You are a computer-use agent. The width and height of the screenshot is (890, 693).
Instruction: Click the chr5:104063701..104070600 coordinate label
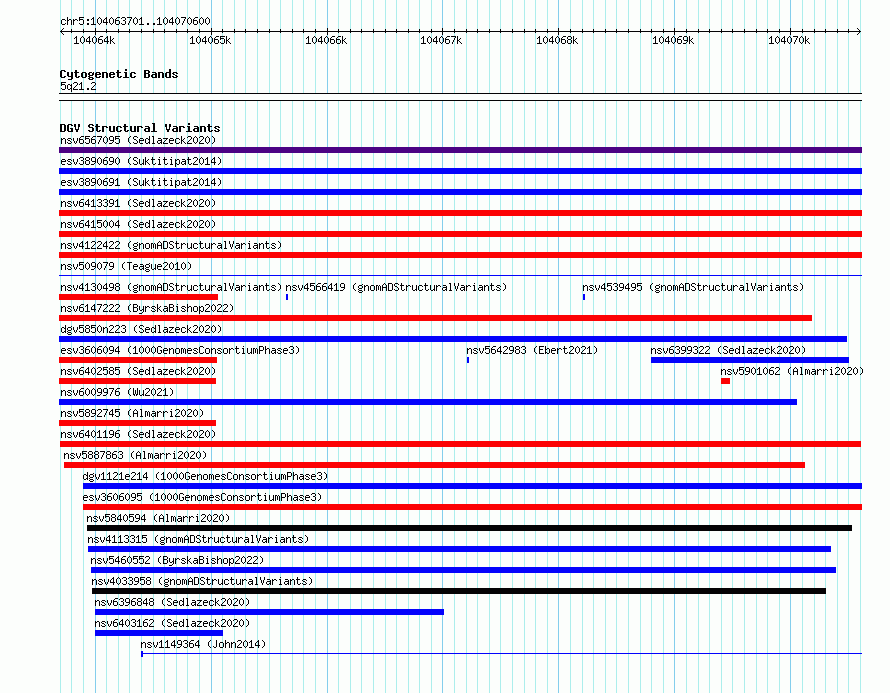[135, 21]
